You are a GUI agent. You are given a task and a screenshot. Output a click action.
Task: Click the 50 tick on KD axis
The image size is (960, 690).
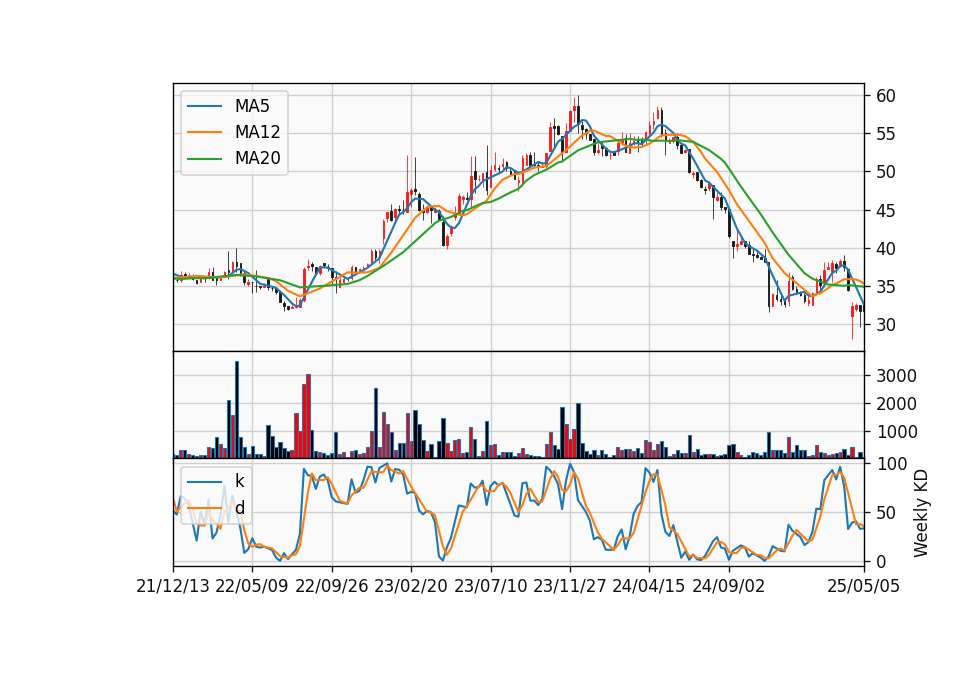pos(886,512)
